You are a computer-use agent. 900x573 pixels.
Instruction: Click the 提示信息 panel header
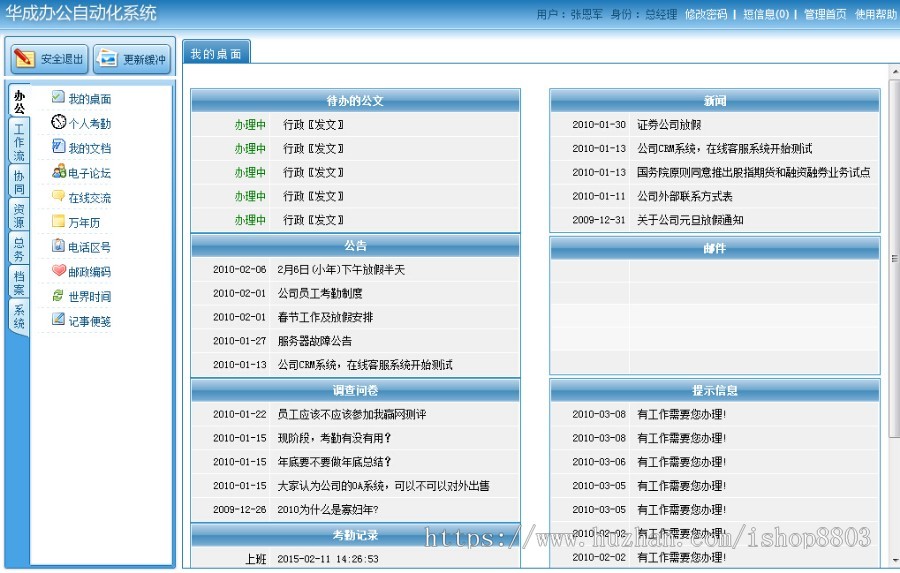(x=715, y=390)
